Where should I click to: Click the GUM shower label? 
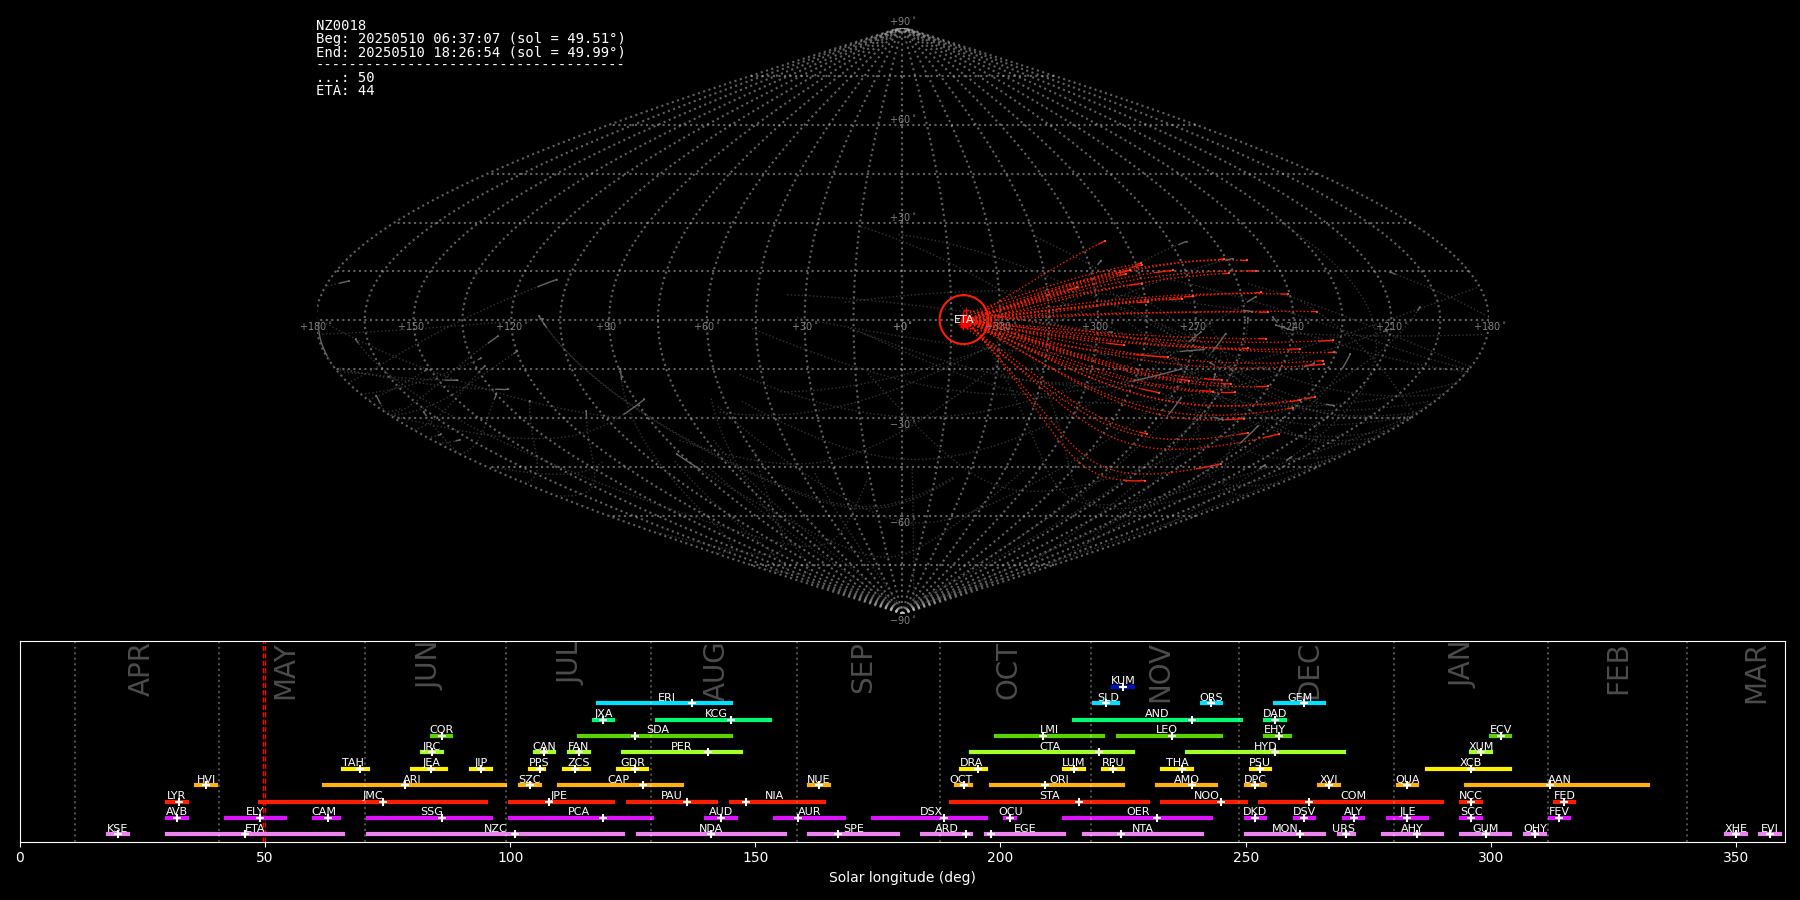(1486, 829)
